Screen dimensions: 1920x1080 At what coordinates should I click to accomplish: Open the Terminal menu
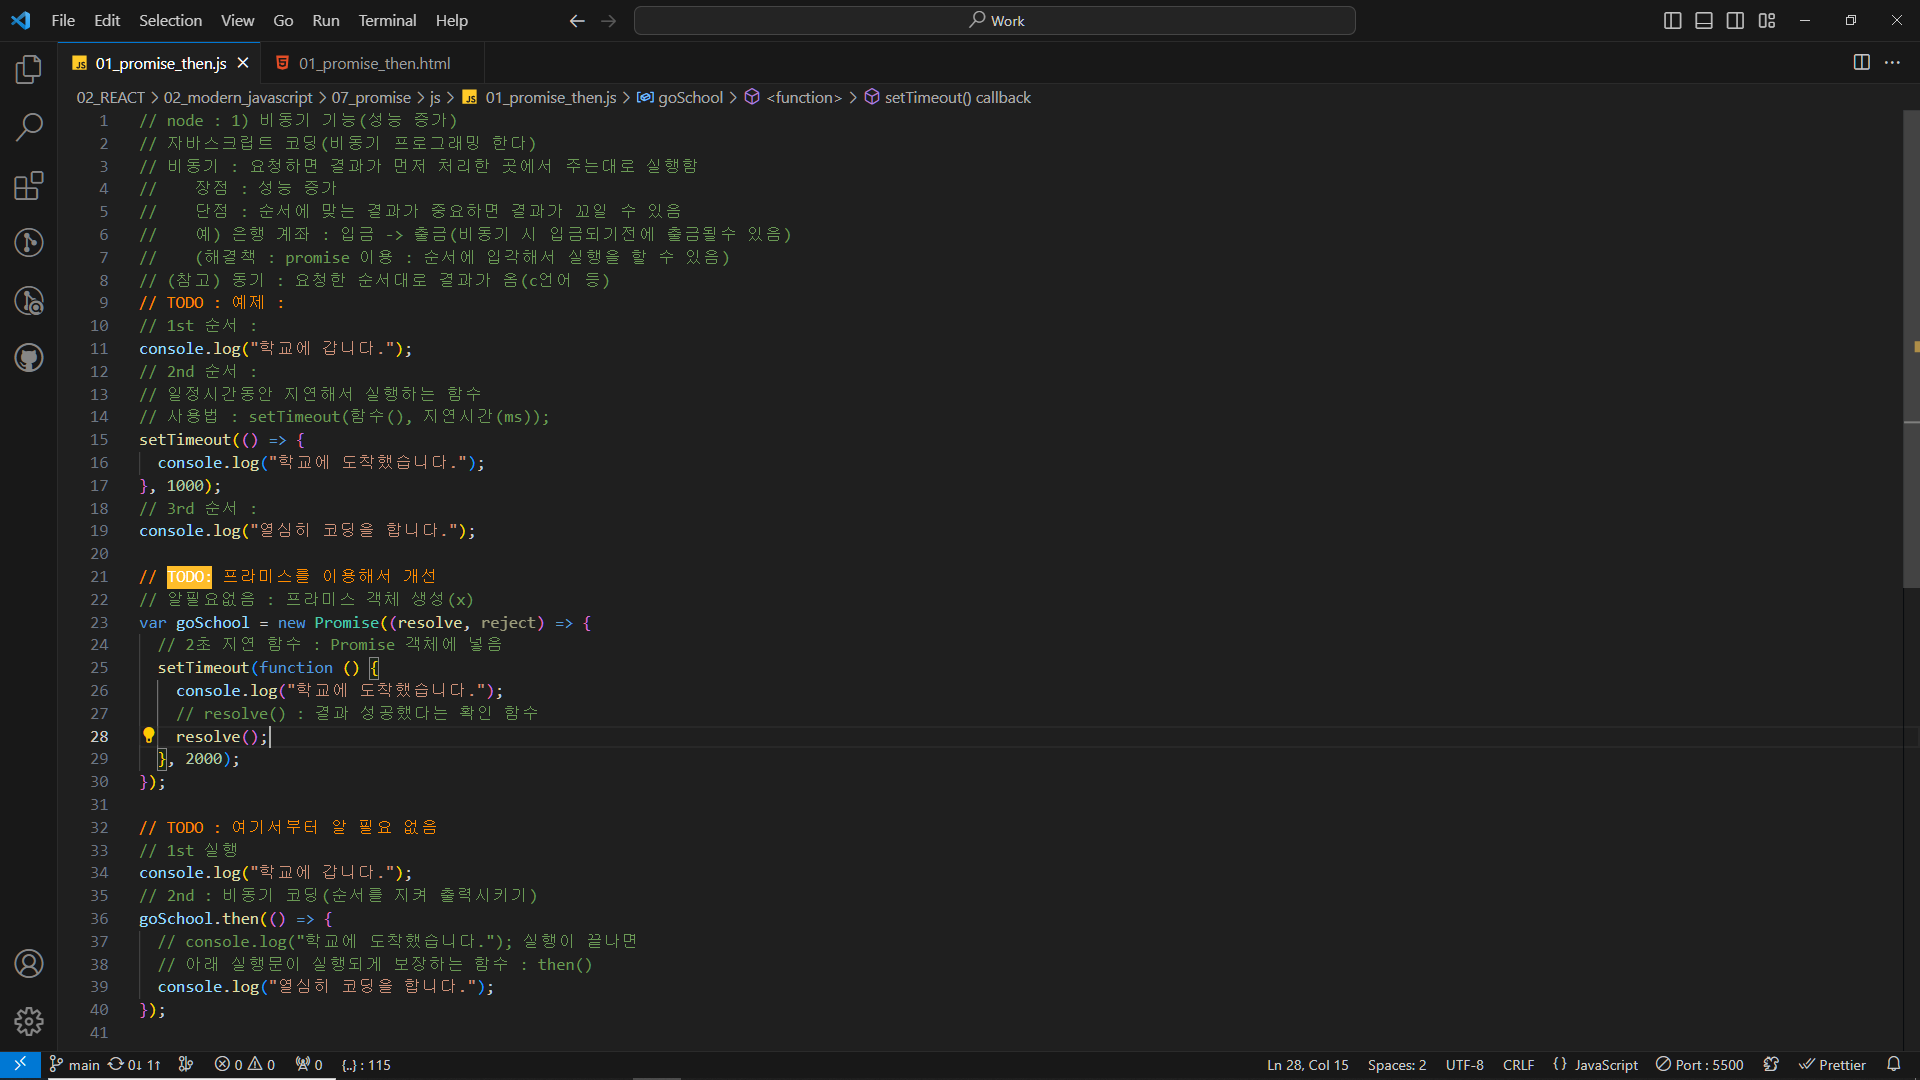tap(387, 20)
